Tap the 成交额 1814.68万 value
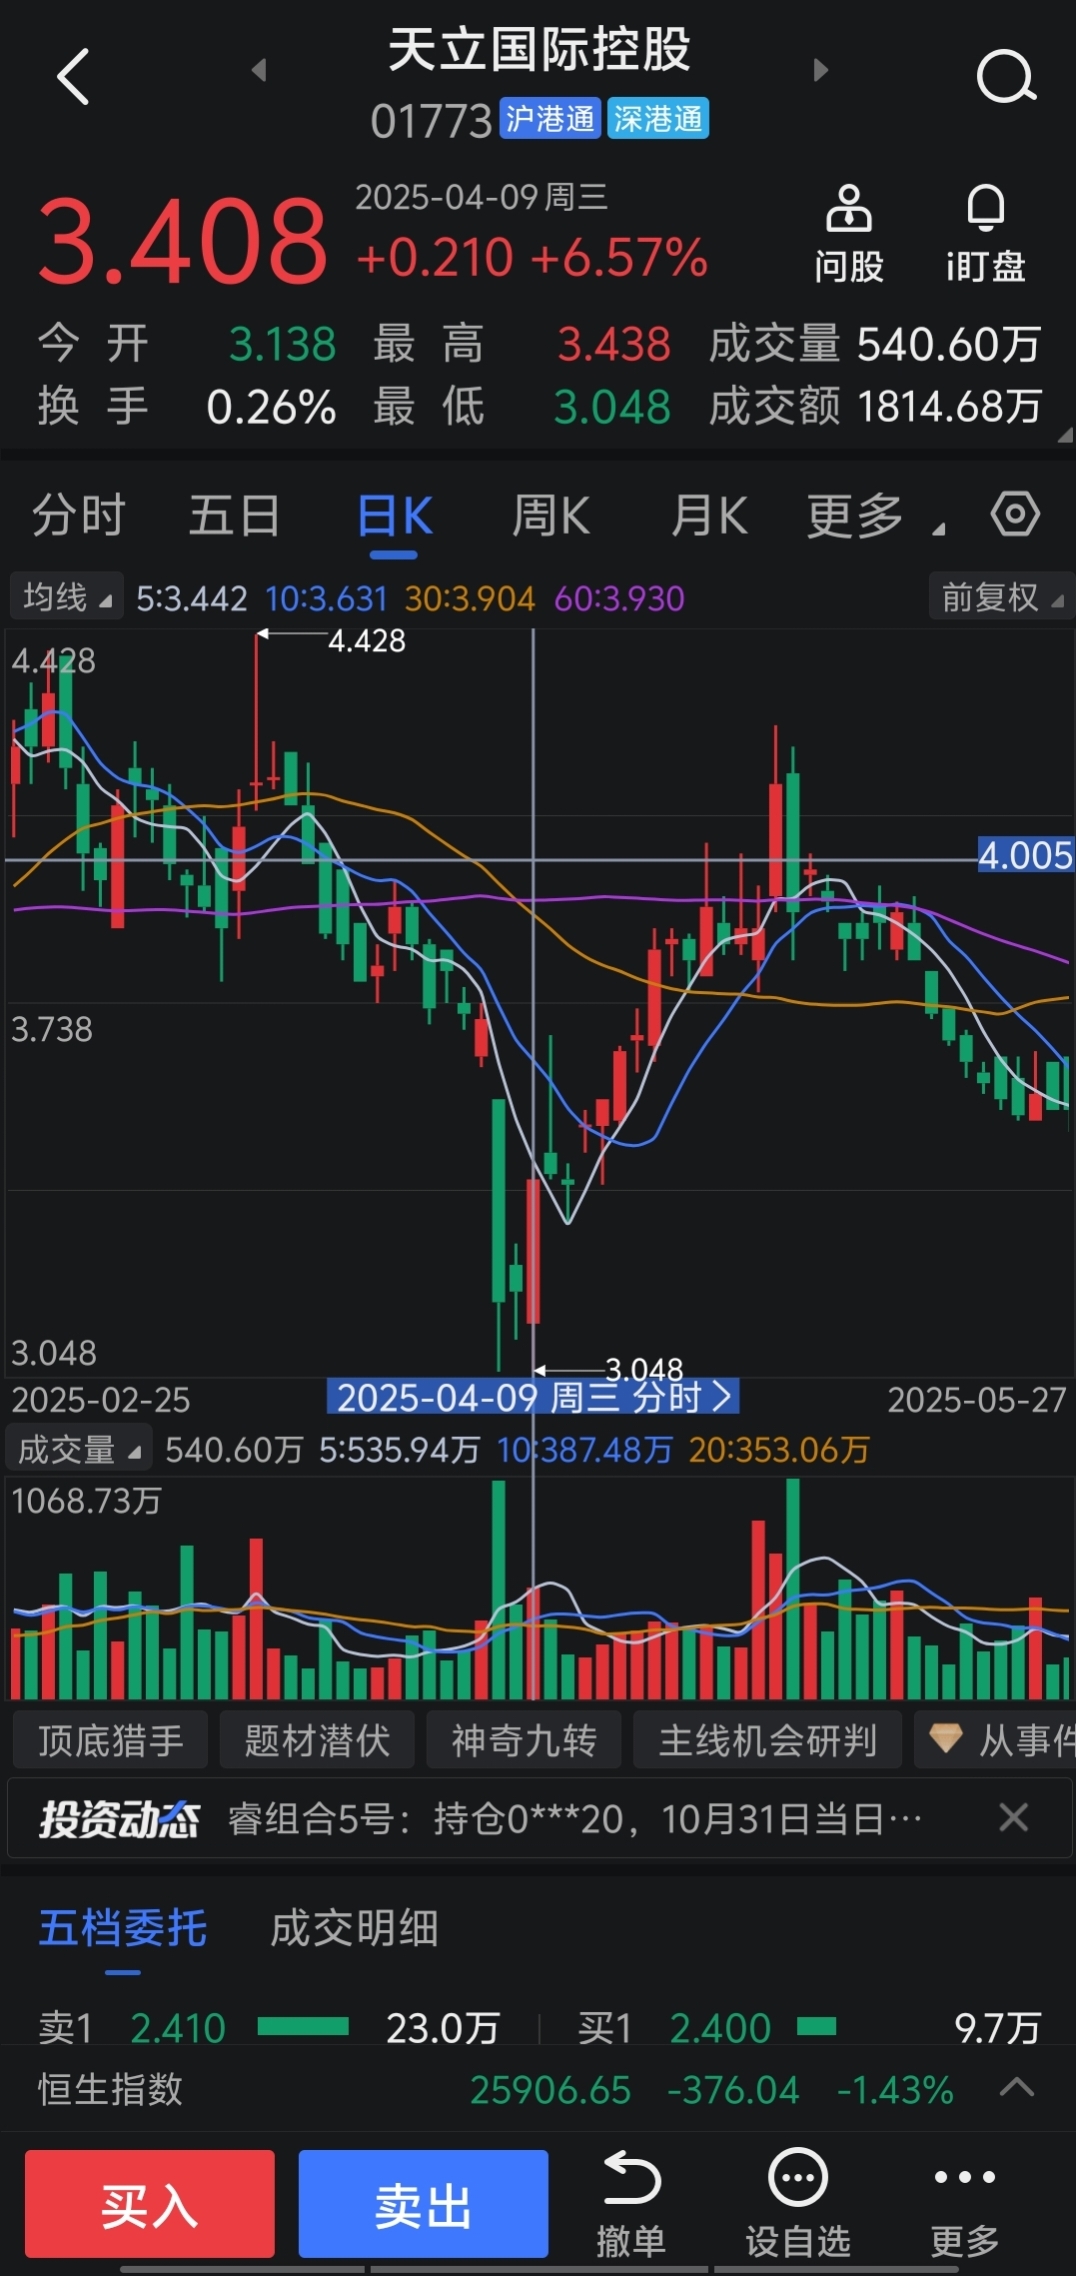Screen dimensions: 1076x2276 (x=949, y=407)
